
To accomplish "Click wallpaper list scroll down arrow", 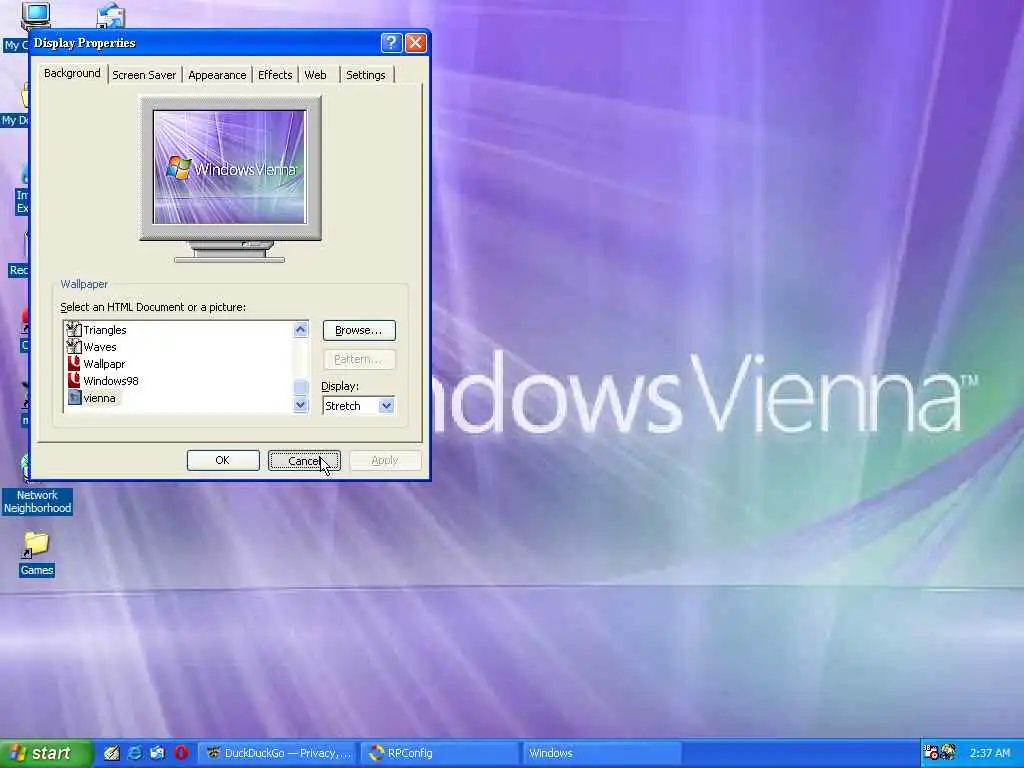I will tap(300, 405).
